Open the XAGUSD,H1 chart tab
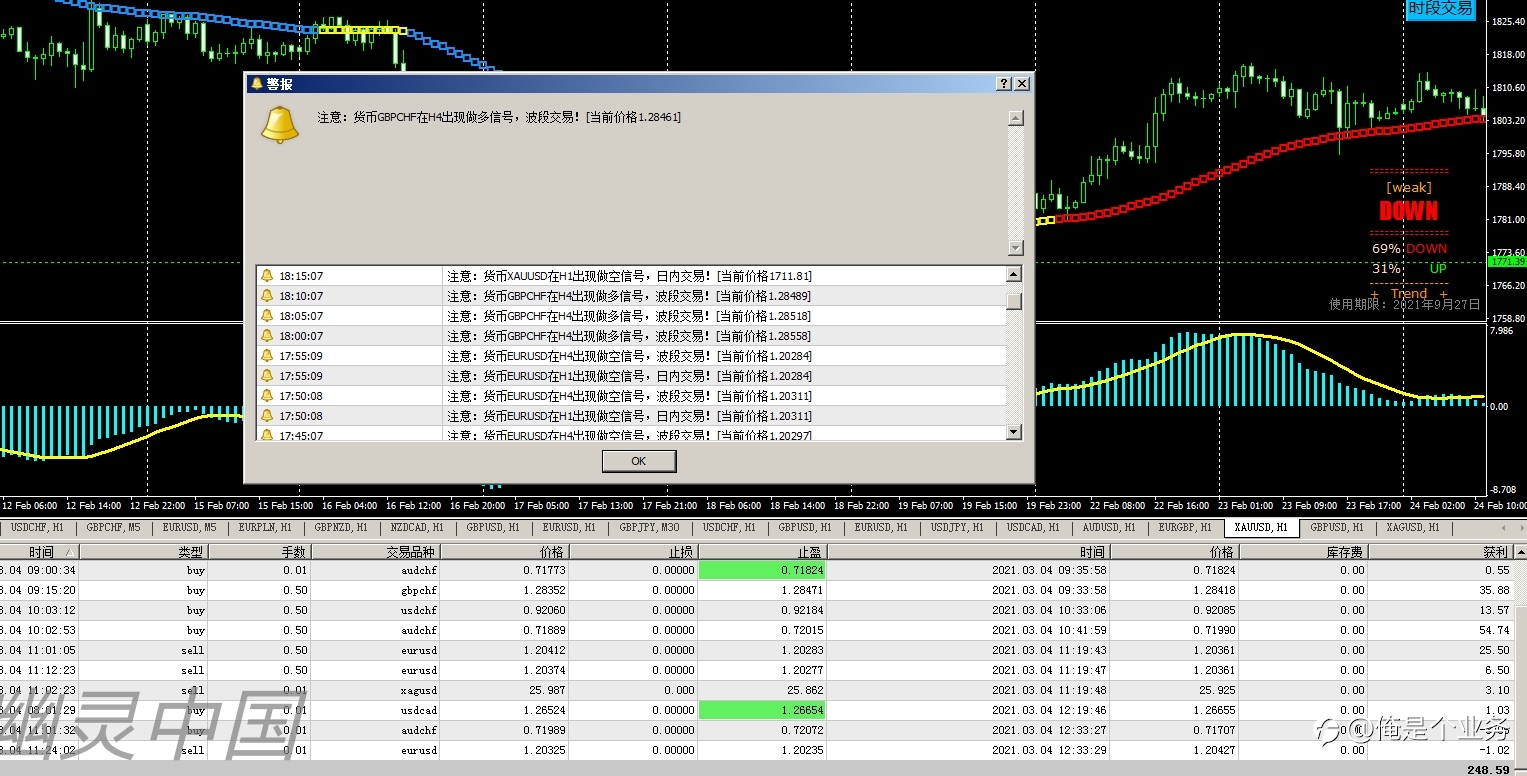Image resolution: width=1527 pixels, height=776 pixels. pyautogui.click(x=1413, y=527)
